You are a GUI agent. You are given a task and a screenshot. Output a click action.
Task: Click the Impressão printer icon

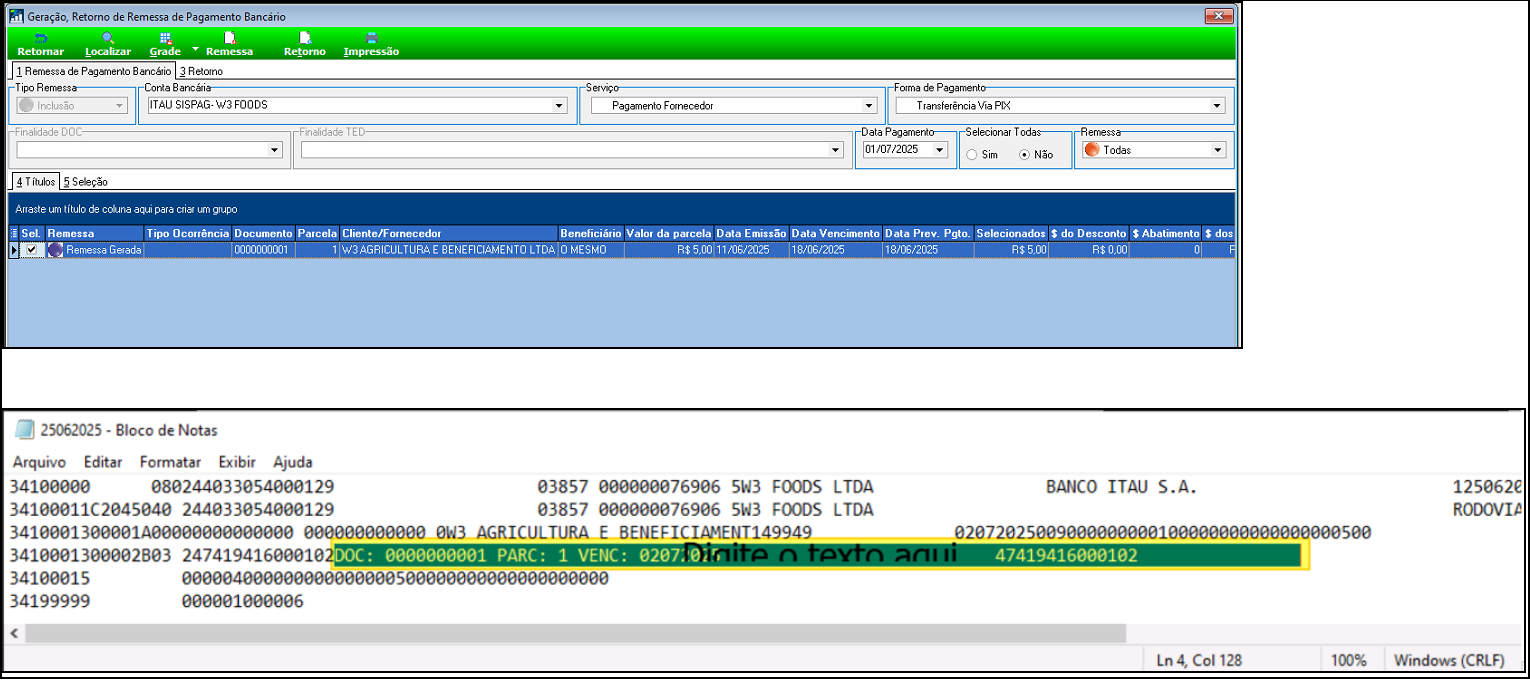371,38
